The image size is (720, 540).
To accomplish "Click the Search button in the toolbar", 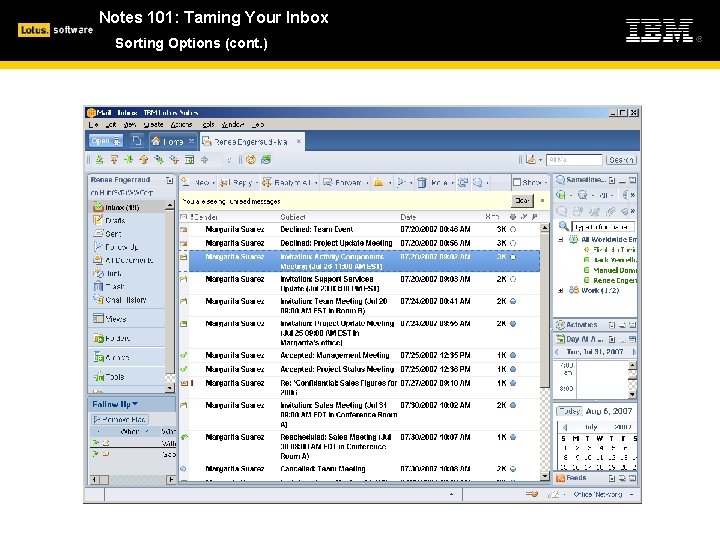I will click(x=621, y=160).
